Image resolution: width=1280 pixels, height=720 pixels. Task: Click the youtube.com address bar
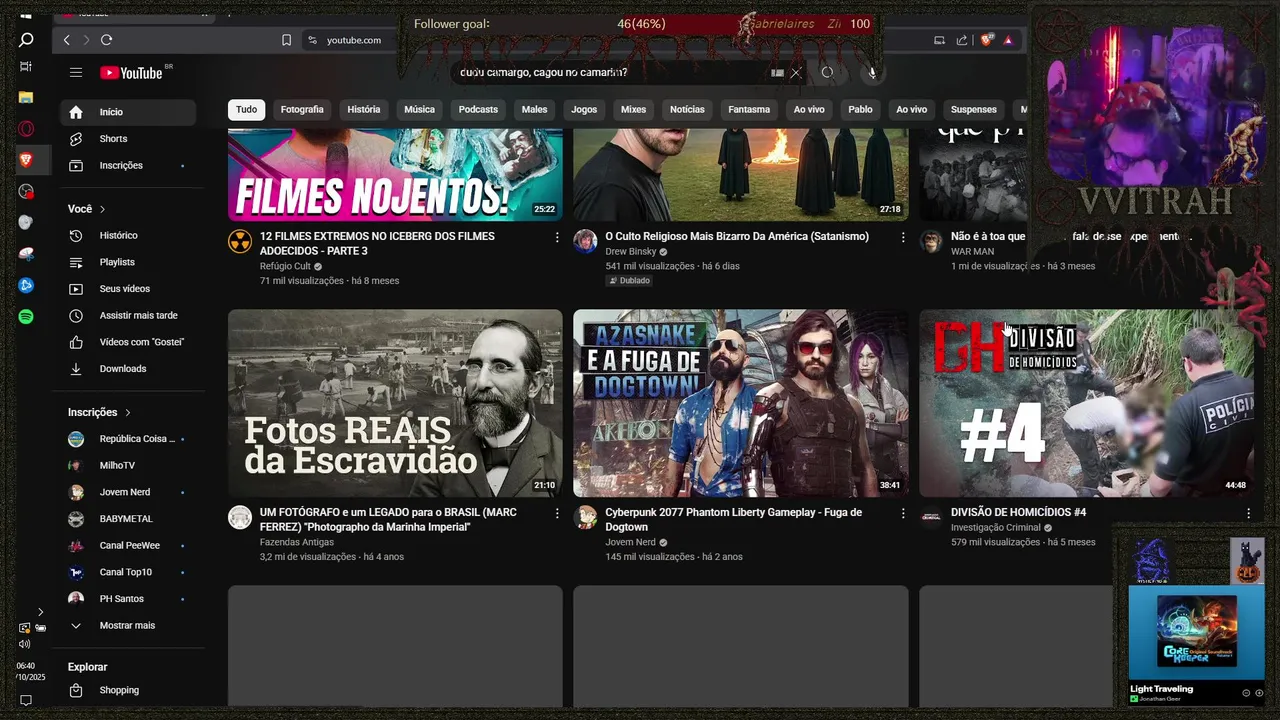(x=354, y=40)
